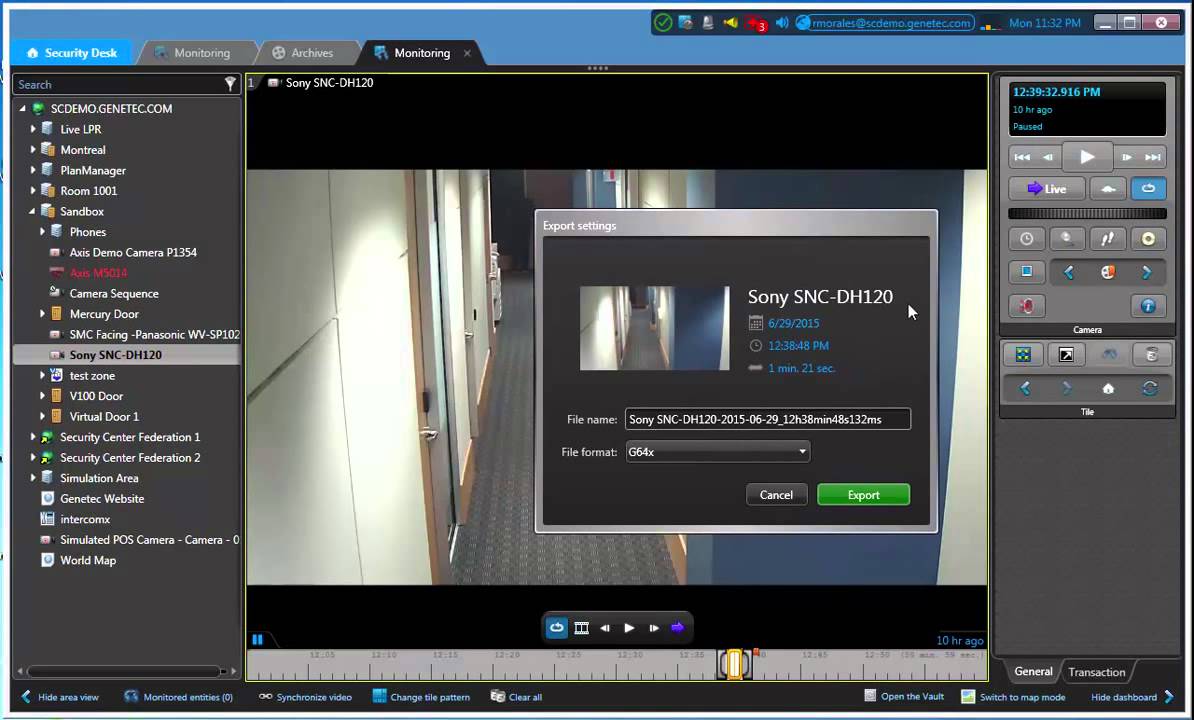The image size is (1194, 720).
Task: Collapse the Sandbox area
Action: pos(32,212)
